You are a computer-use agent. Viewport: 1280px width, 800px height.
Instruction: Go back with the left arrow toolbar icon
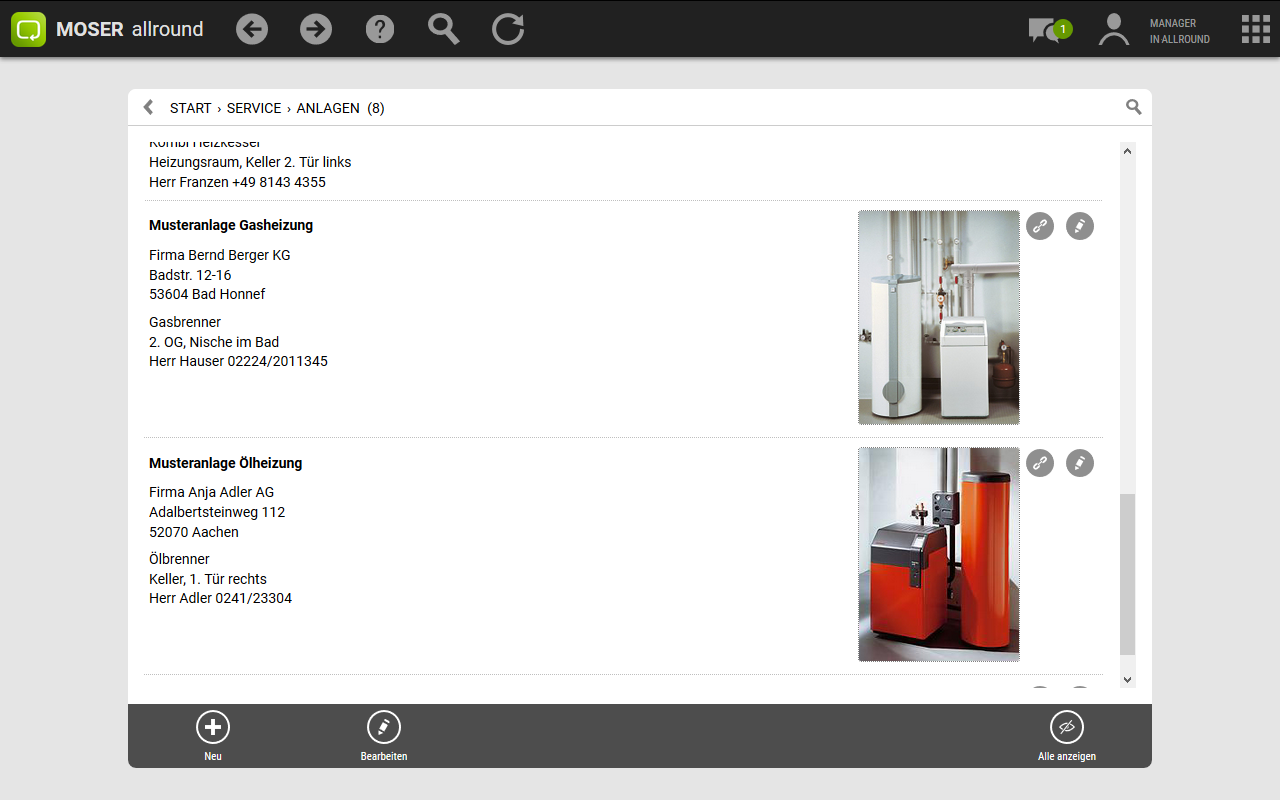252,29
